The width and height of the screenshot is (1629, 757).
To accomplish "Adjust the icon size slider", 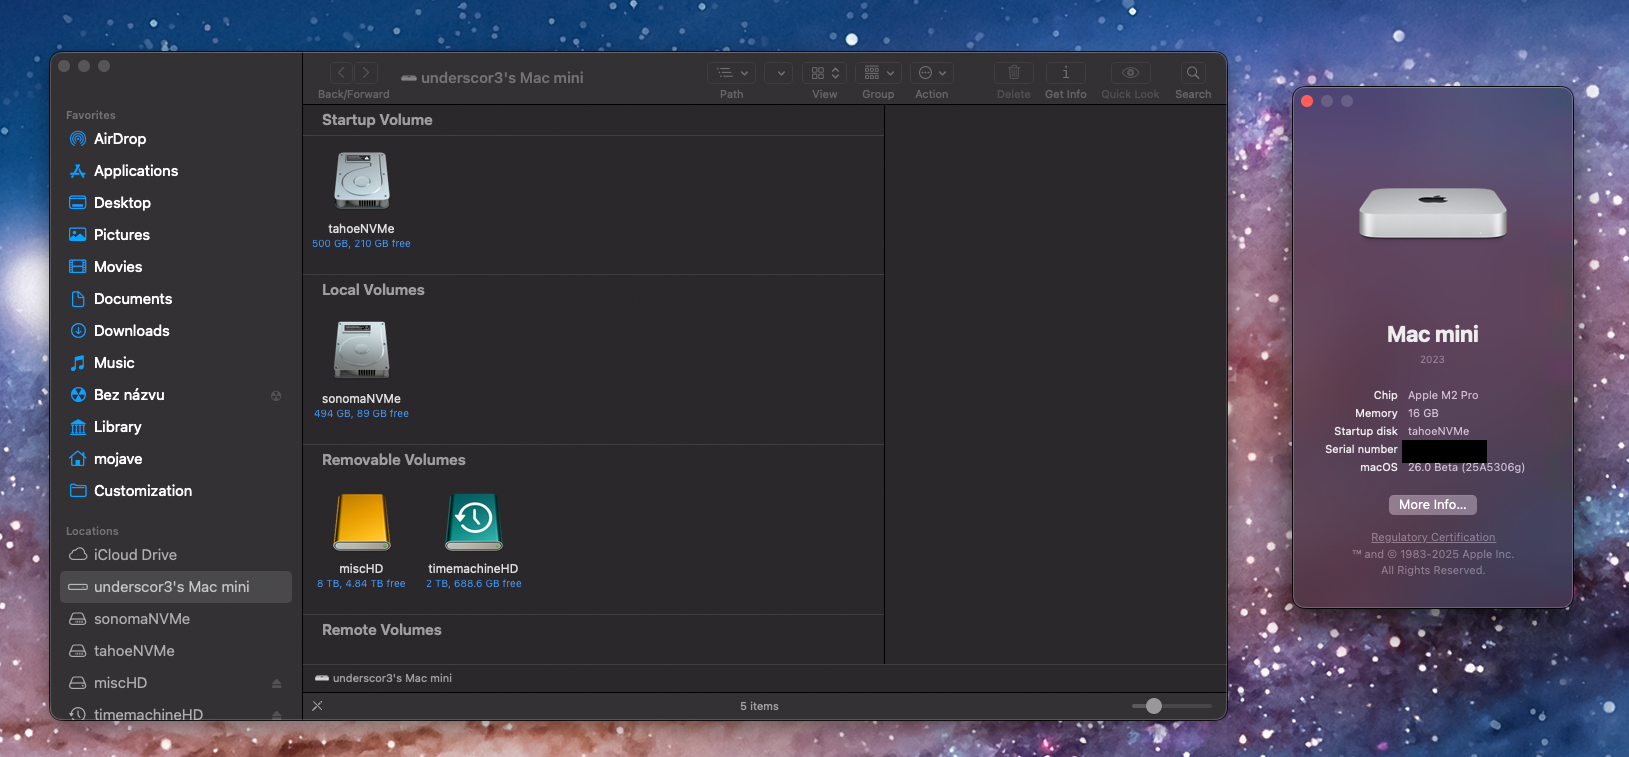I will (1154, 706).
